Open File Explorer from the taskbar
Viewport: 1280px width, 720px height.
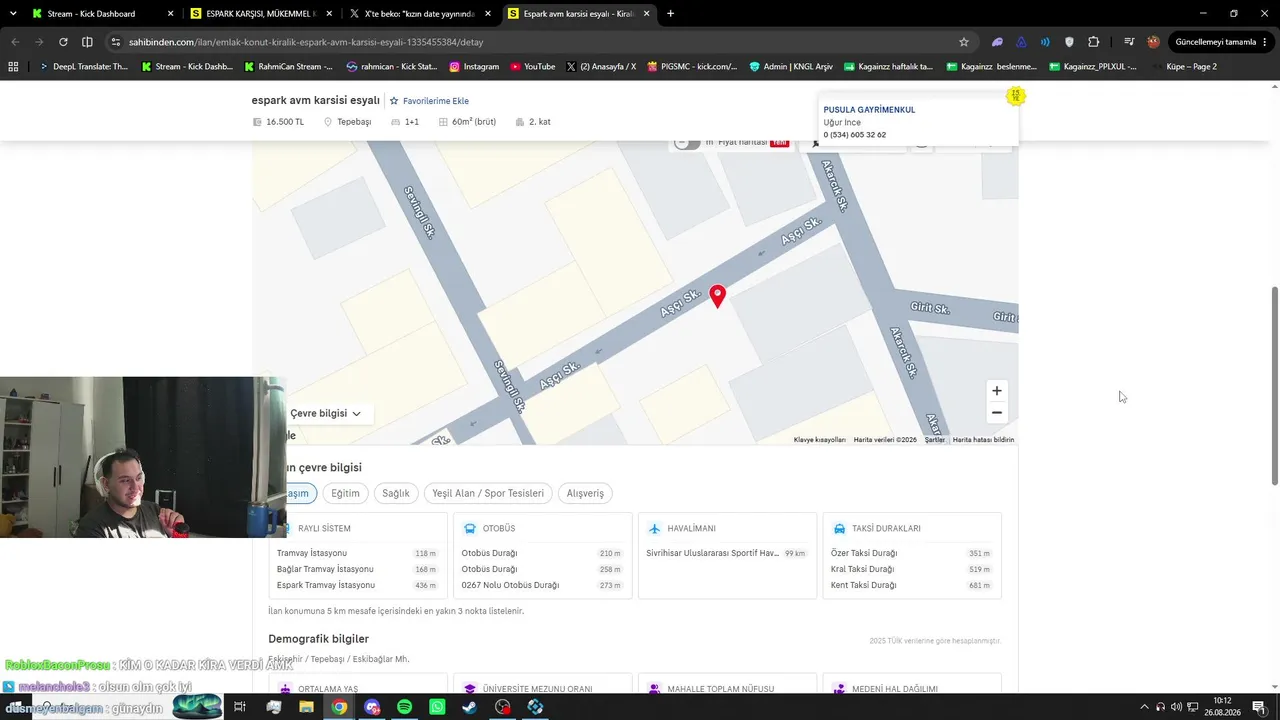(306, 707)
